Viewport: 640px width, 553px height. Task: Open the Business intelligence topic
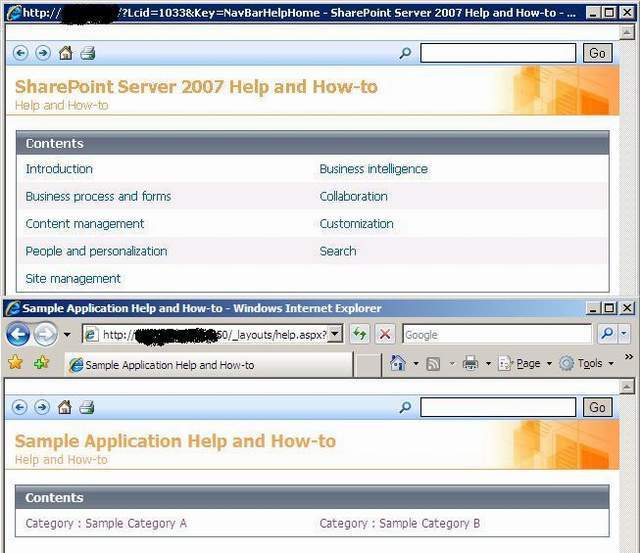[x=373, y=169]
